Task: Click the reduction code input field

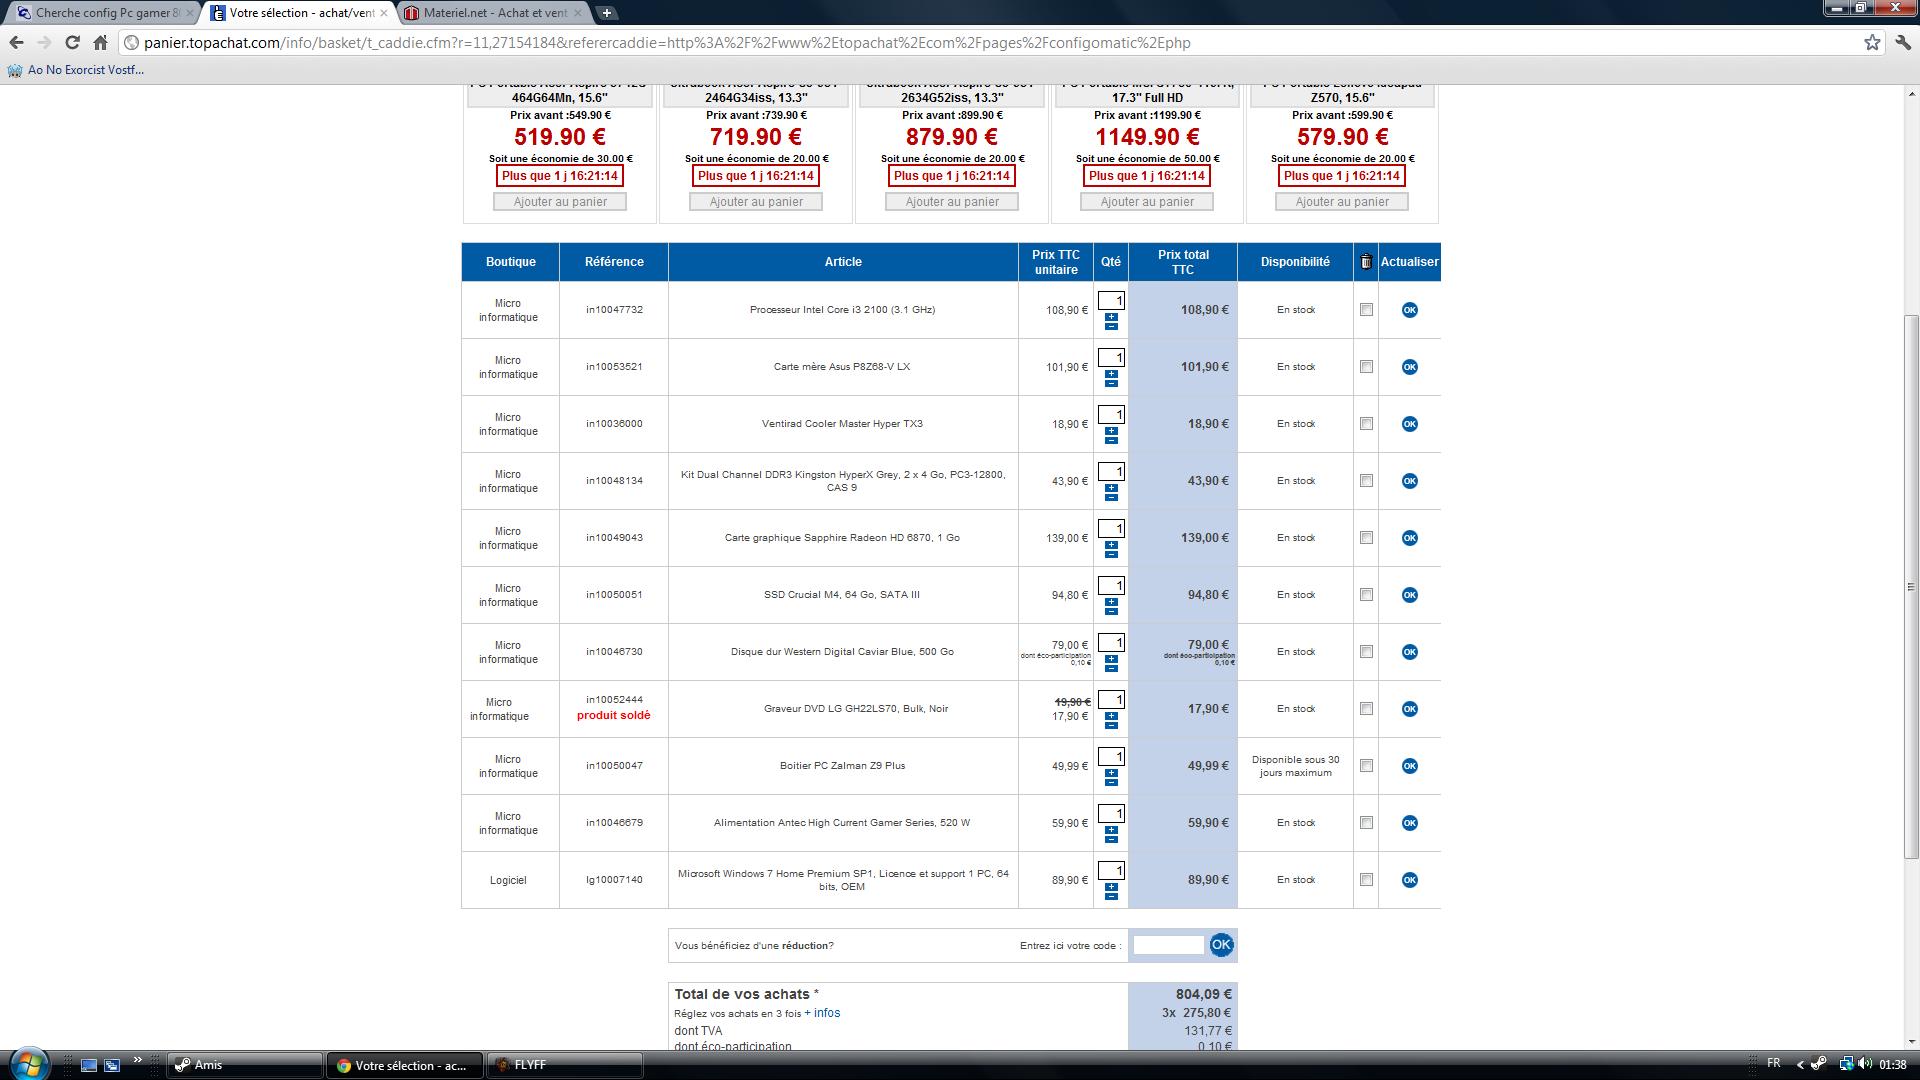Action: point(1167,945)
